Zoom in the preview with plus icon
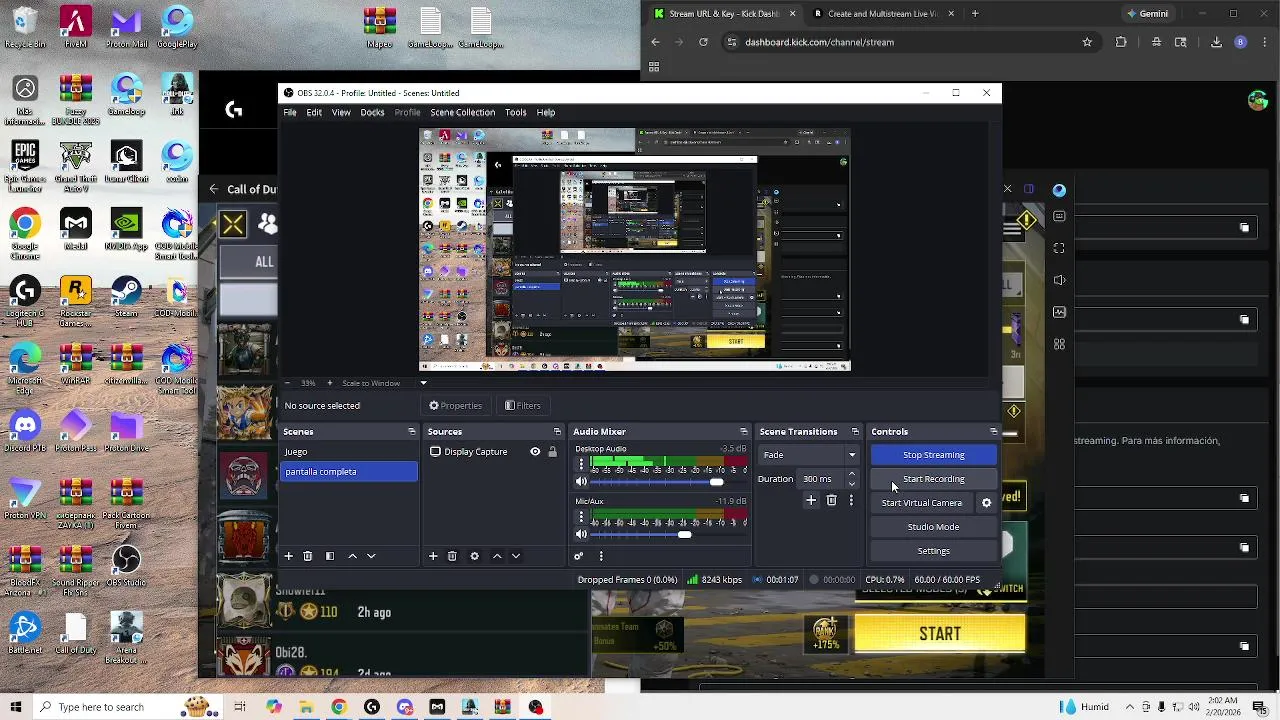 pos(329,383)
